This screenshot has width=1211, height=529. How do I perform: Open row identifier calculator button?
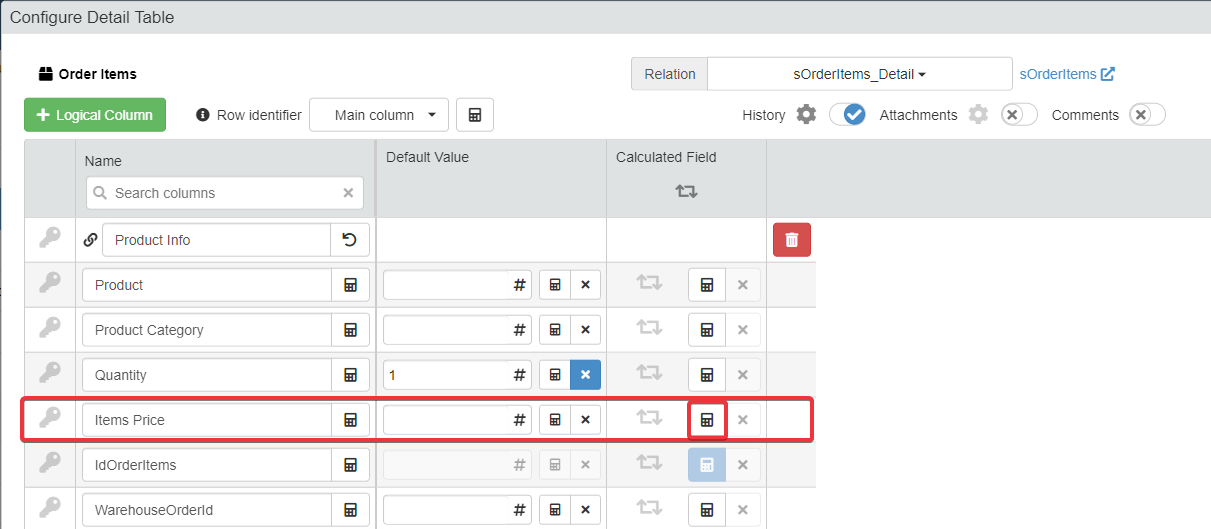click(x=475, y=115)
